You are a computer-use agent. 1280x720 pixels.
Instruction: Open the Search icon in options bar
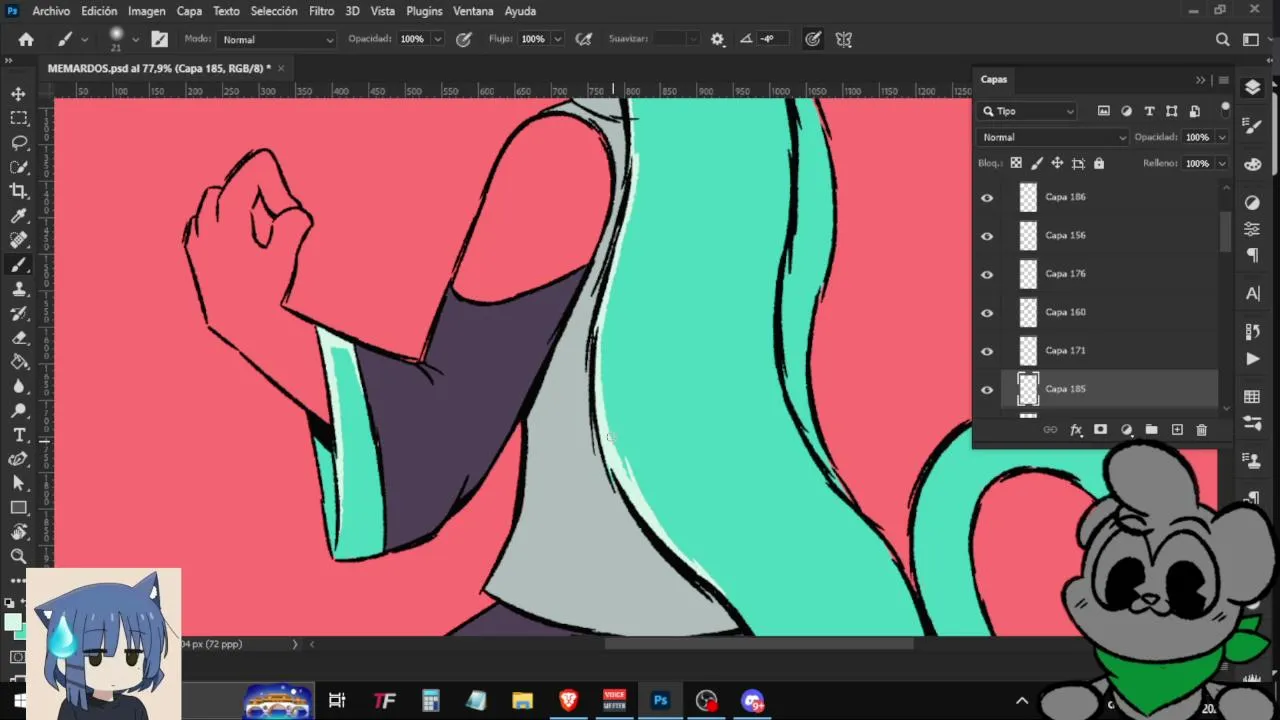1222,39
